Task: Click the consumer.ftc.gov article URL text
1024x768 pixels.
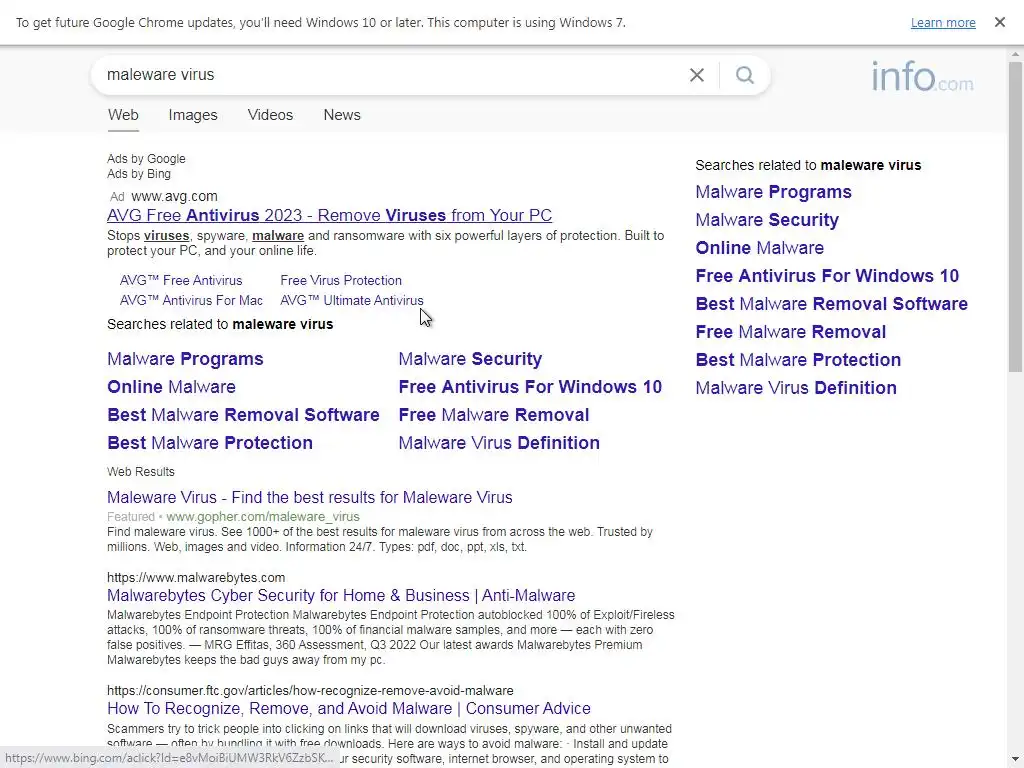Action: point(310,691)
